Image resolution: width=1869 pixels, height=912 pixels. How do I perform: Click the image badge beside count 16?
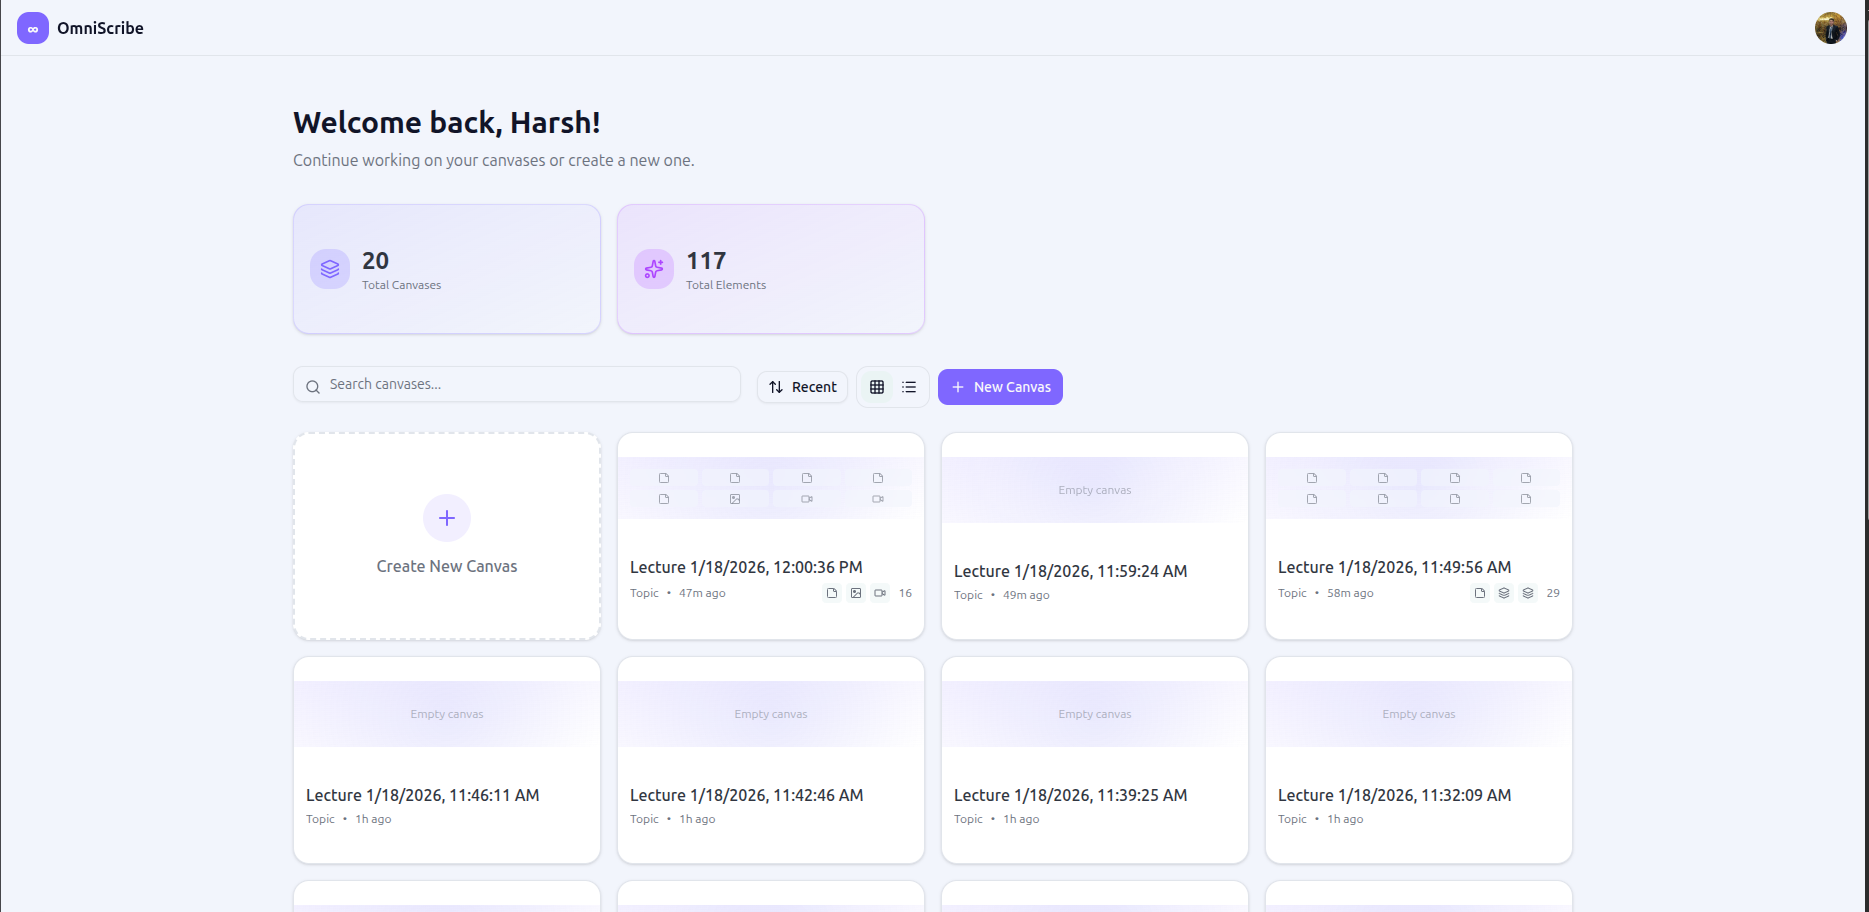pos(856,593)
